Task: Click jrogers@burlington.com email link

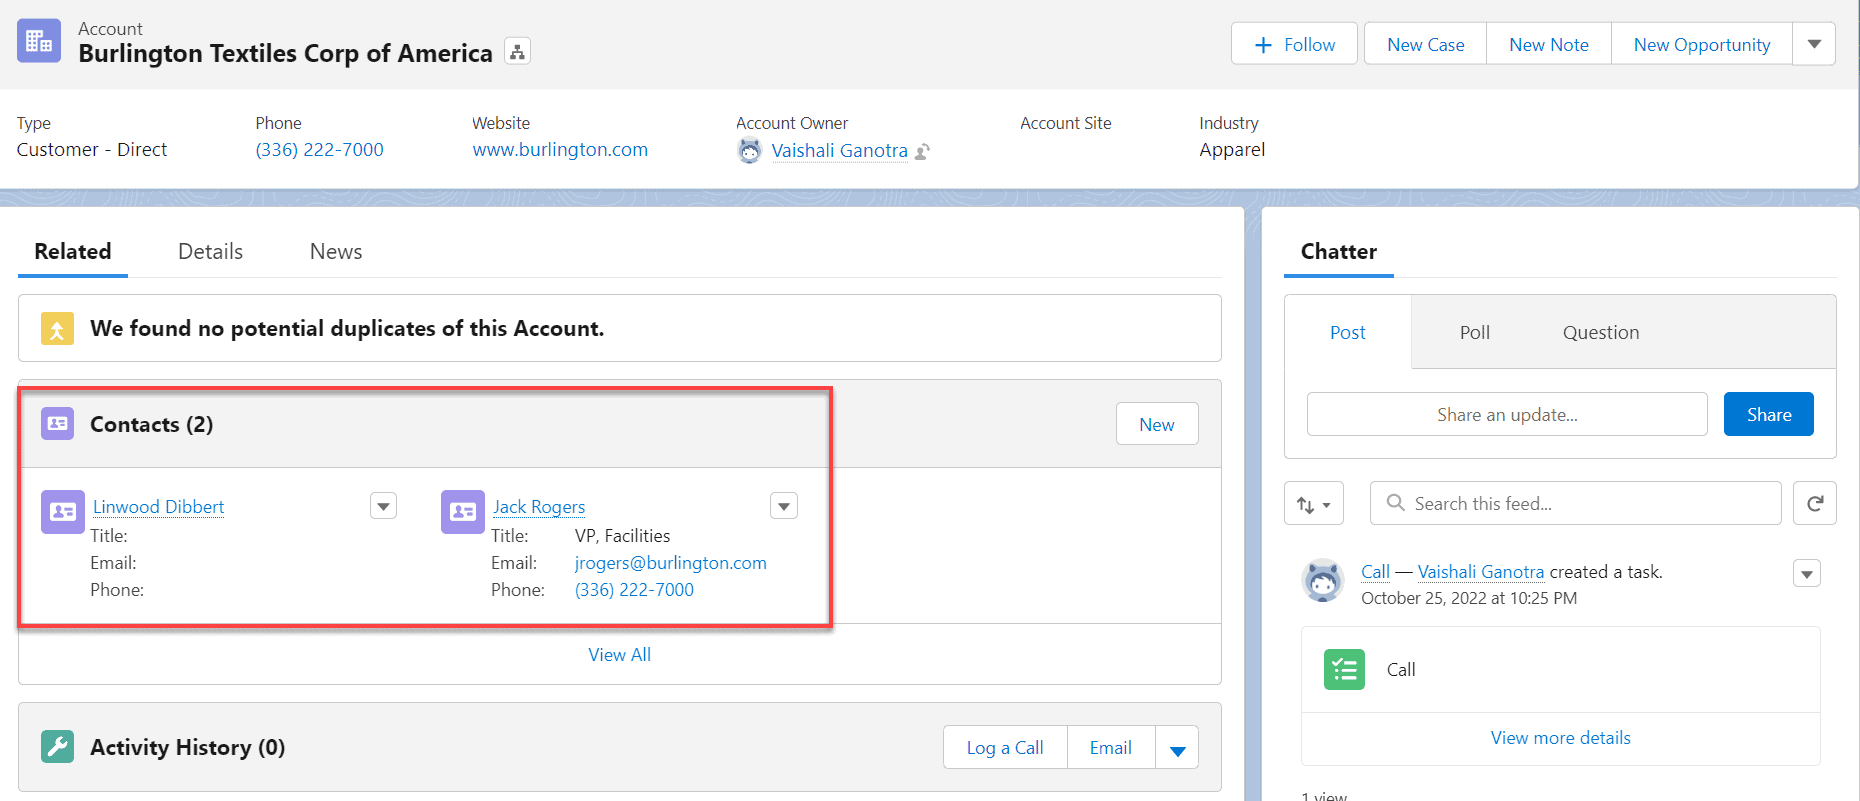Action: (670, 563)
